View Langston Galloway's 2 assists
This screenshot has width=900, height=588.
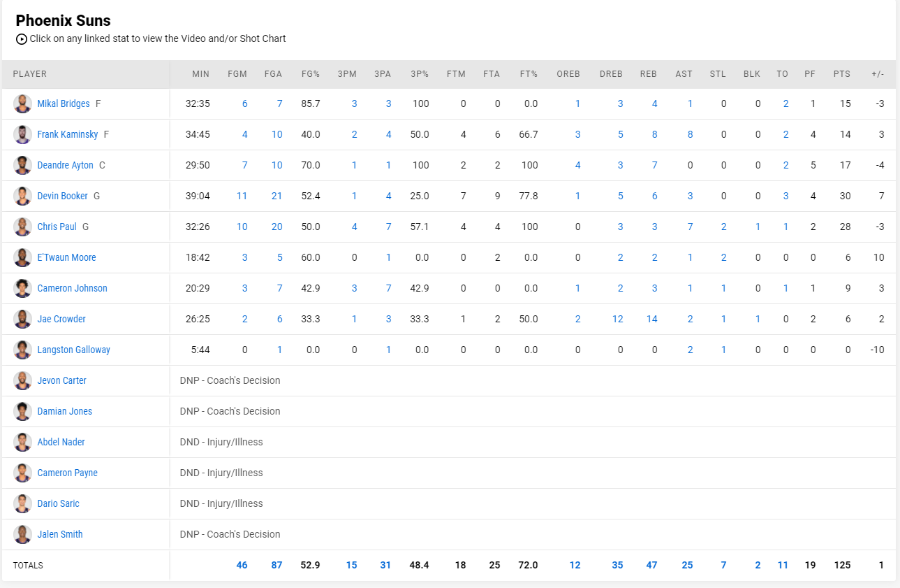point(690,350)
